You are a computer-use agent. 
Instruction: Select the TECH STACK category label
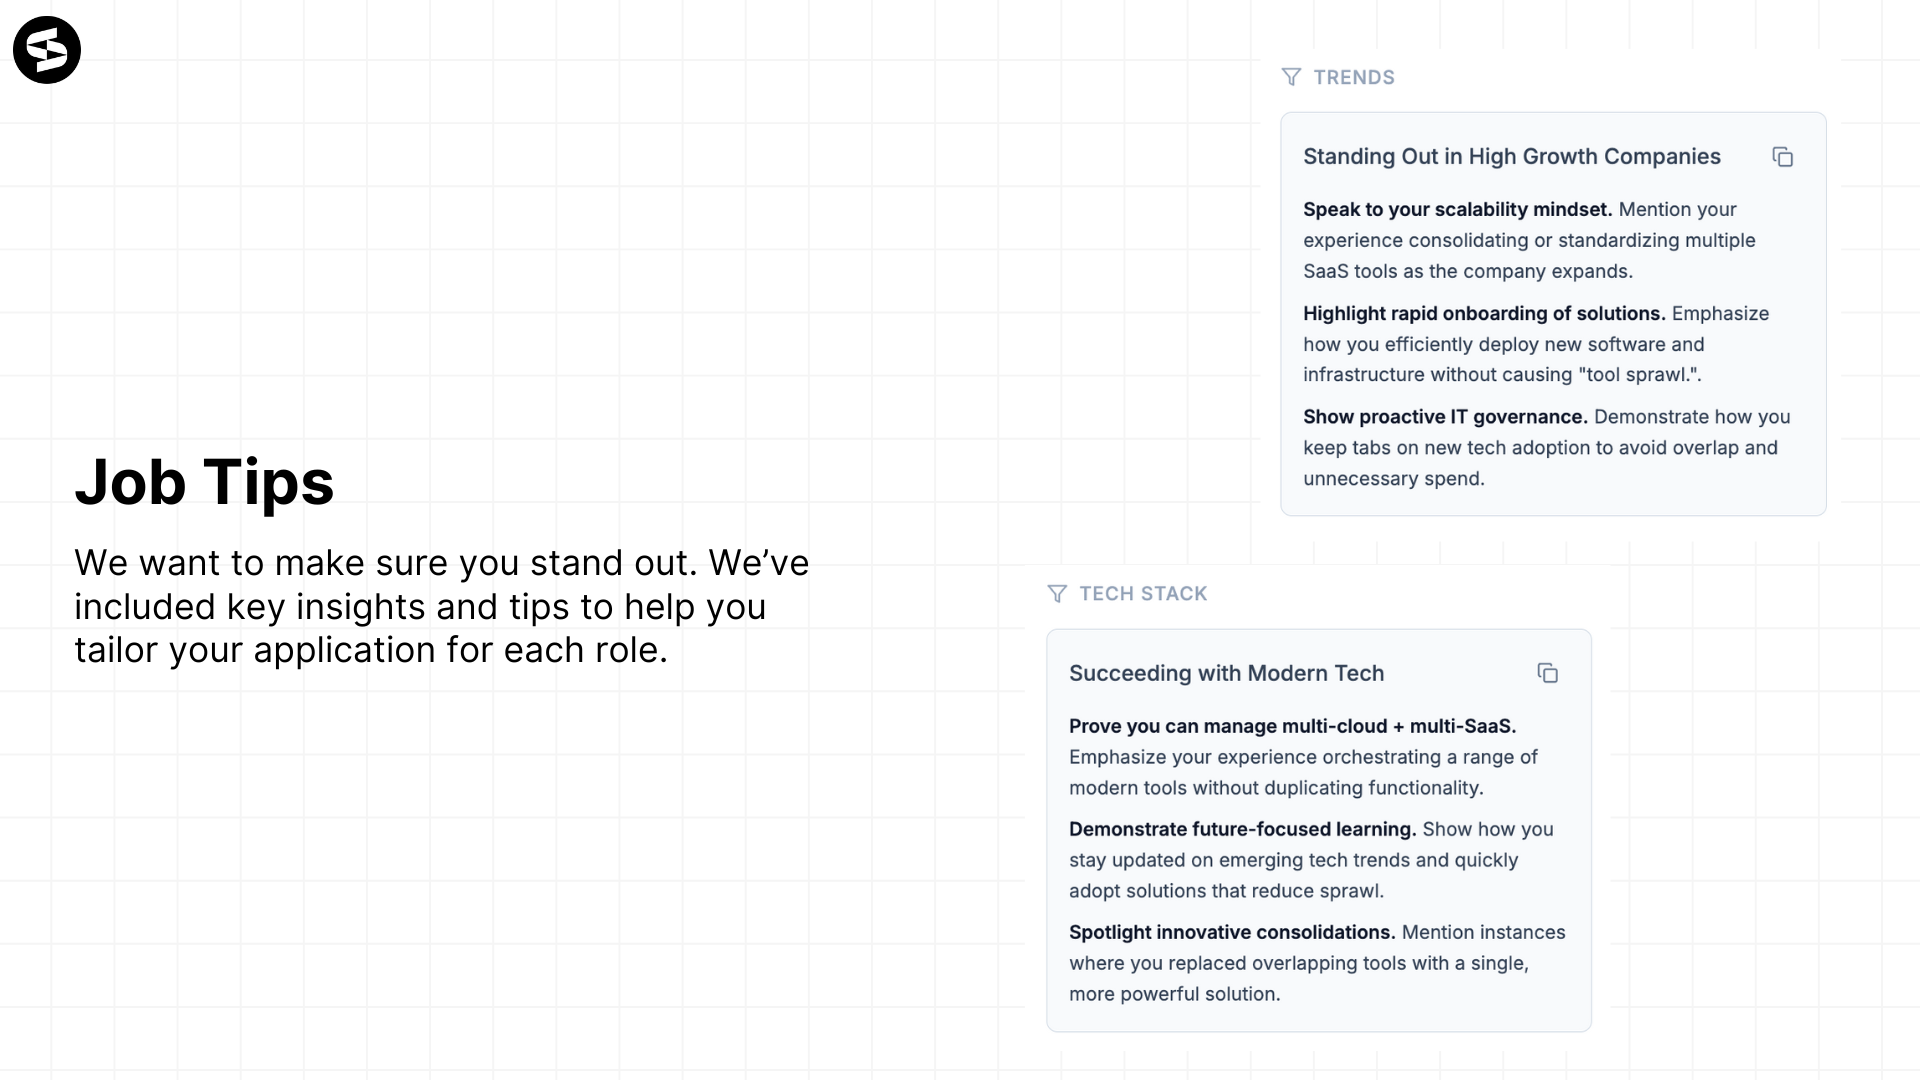pos(1143,594)
